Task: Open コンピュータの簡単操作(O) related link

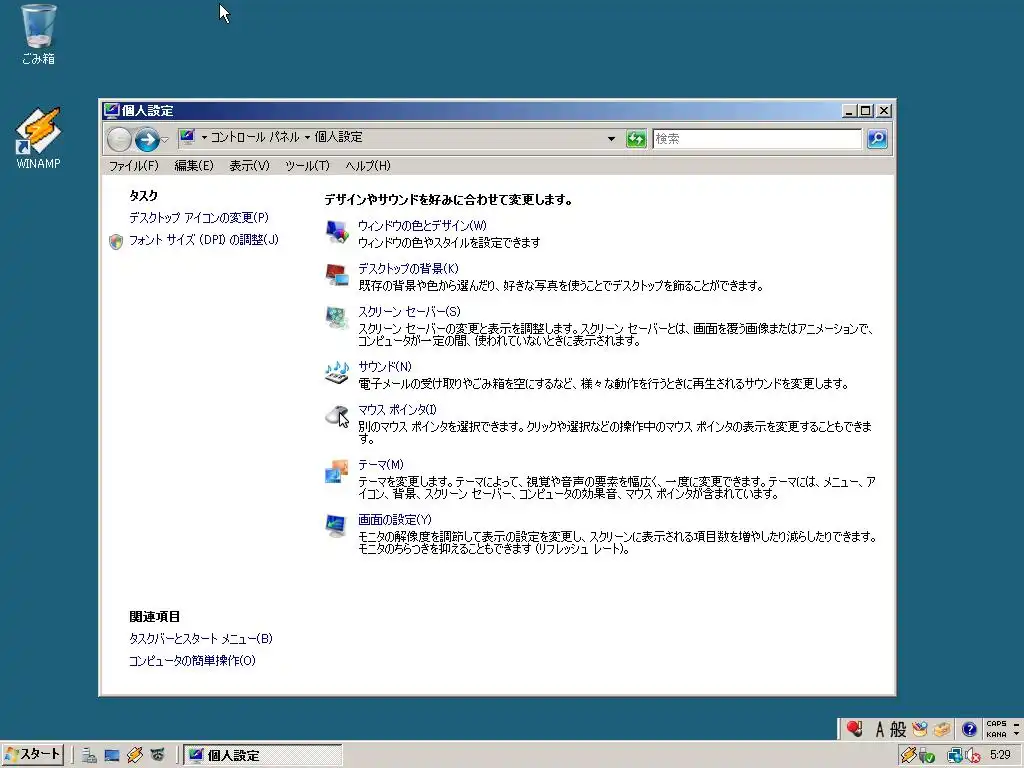Action: click(192, 661)
